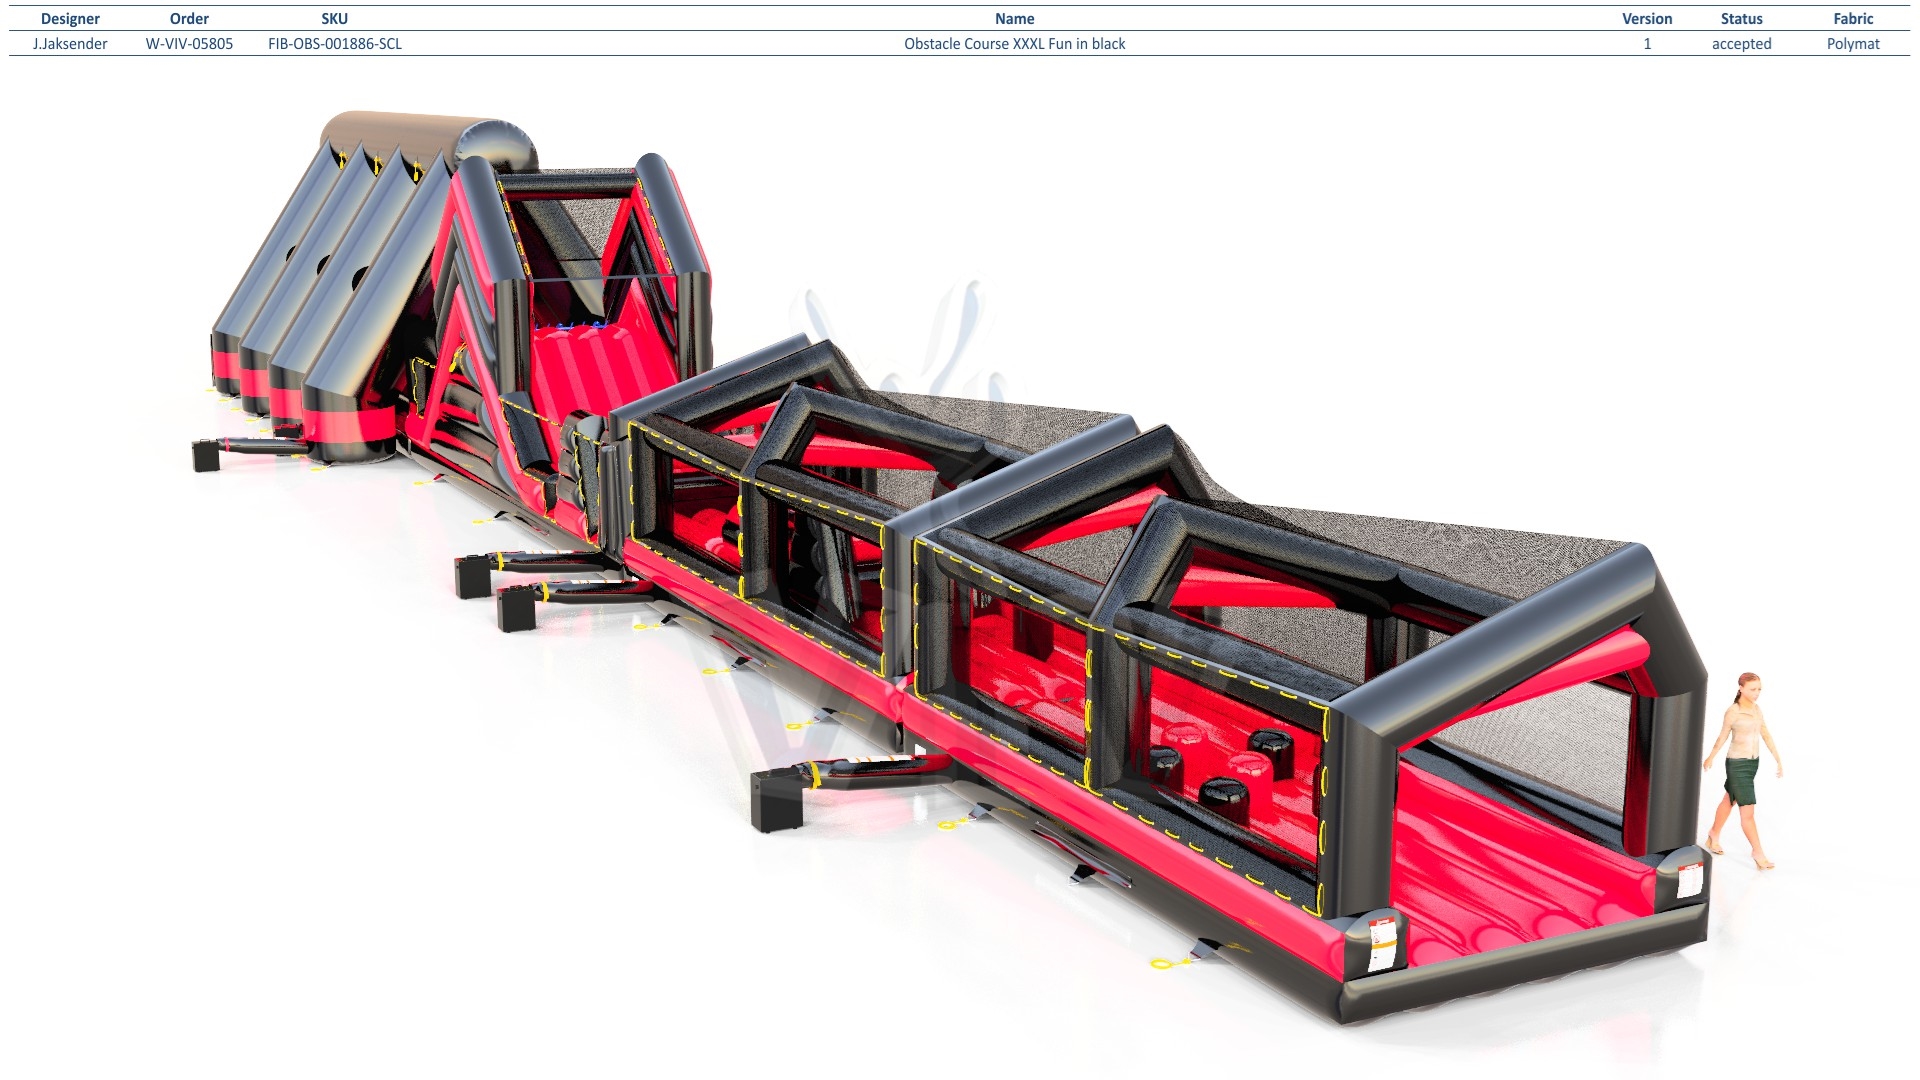Select SKU value FIB-OBS-001886-SCL
This screenshot has width=1920, height=1080.
pos(335,44)
